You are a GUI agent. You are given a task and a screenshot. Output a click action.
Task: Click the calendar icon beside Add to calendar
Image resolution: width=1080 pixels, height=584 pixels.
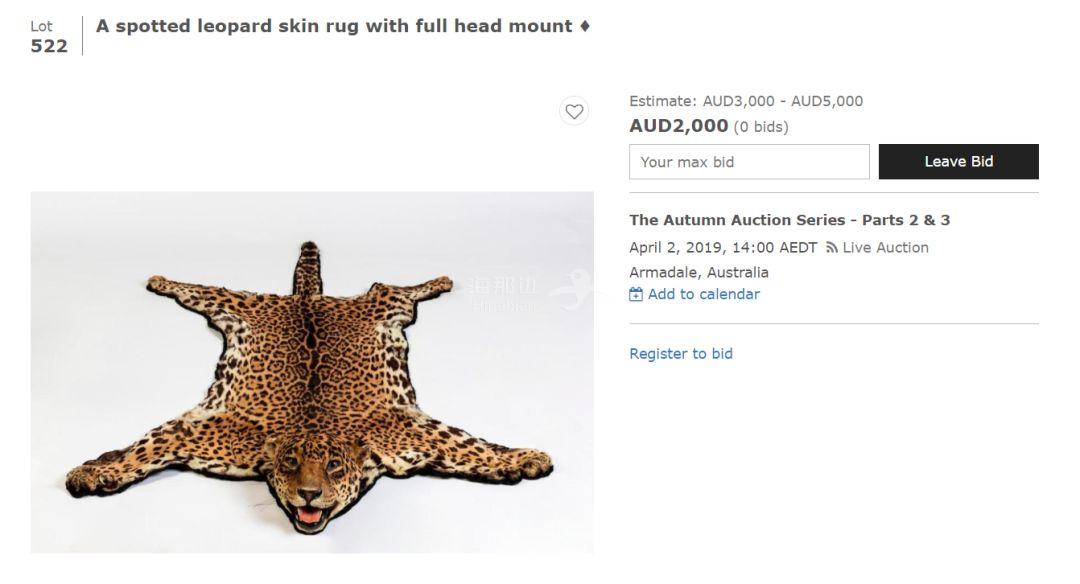(x=636, y=294)
